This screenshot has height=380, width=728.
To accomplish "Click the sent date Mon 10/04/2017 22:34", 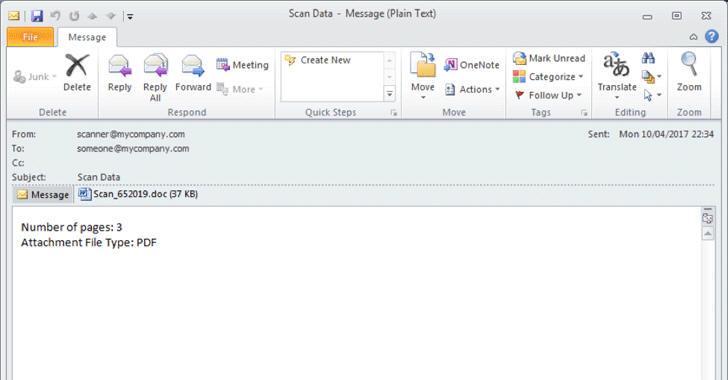I will tap(666, 134).
